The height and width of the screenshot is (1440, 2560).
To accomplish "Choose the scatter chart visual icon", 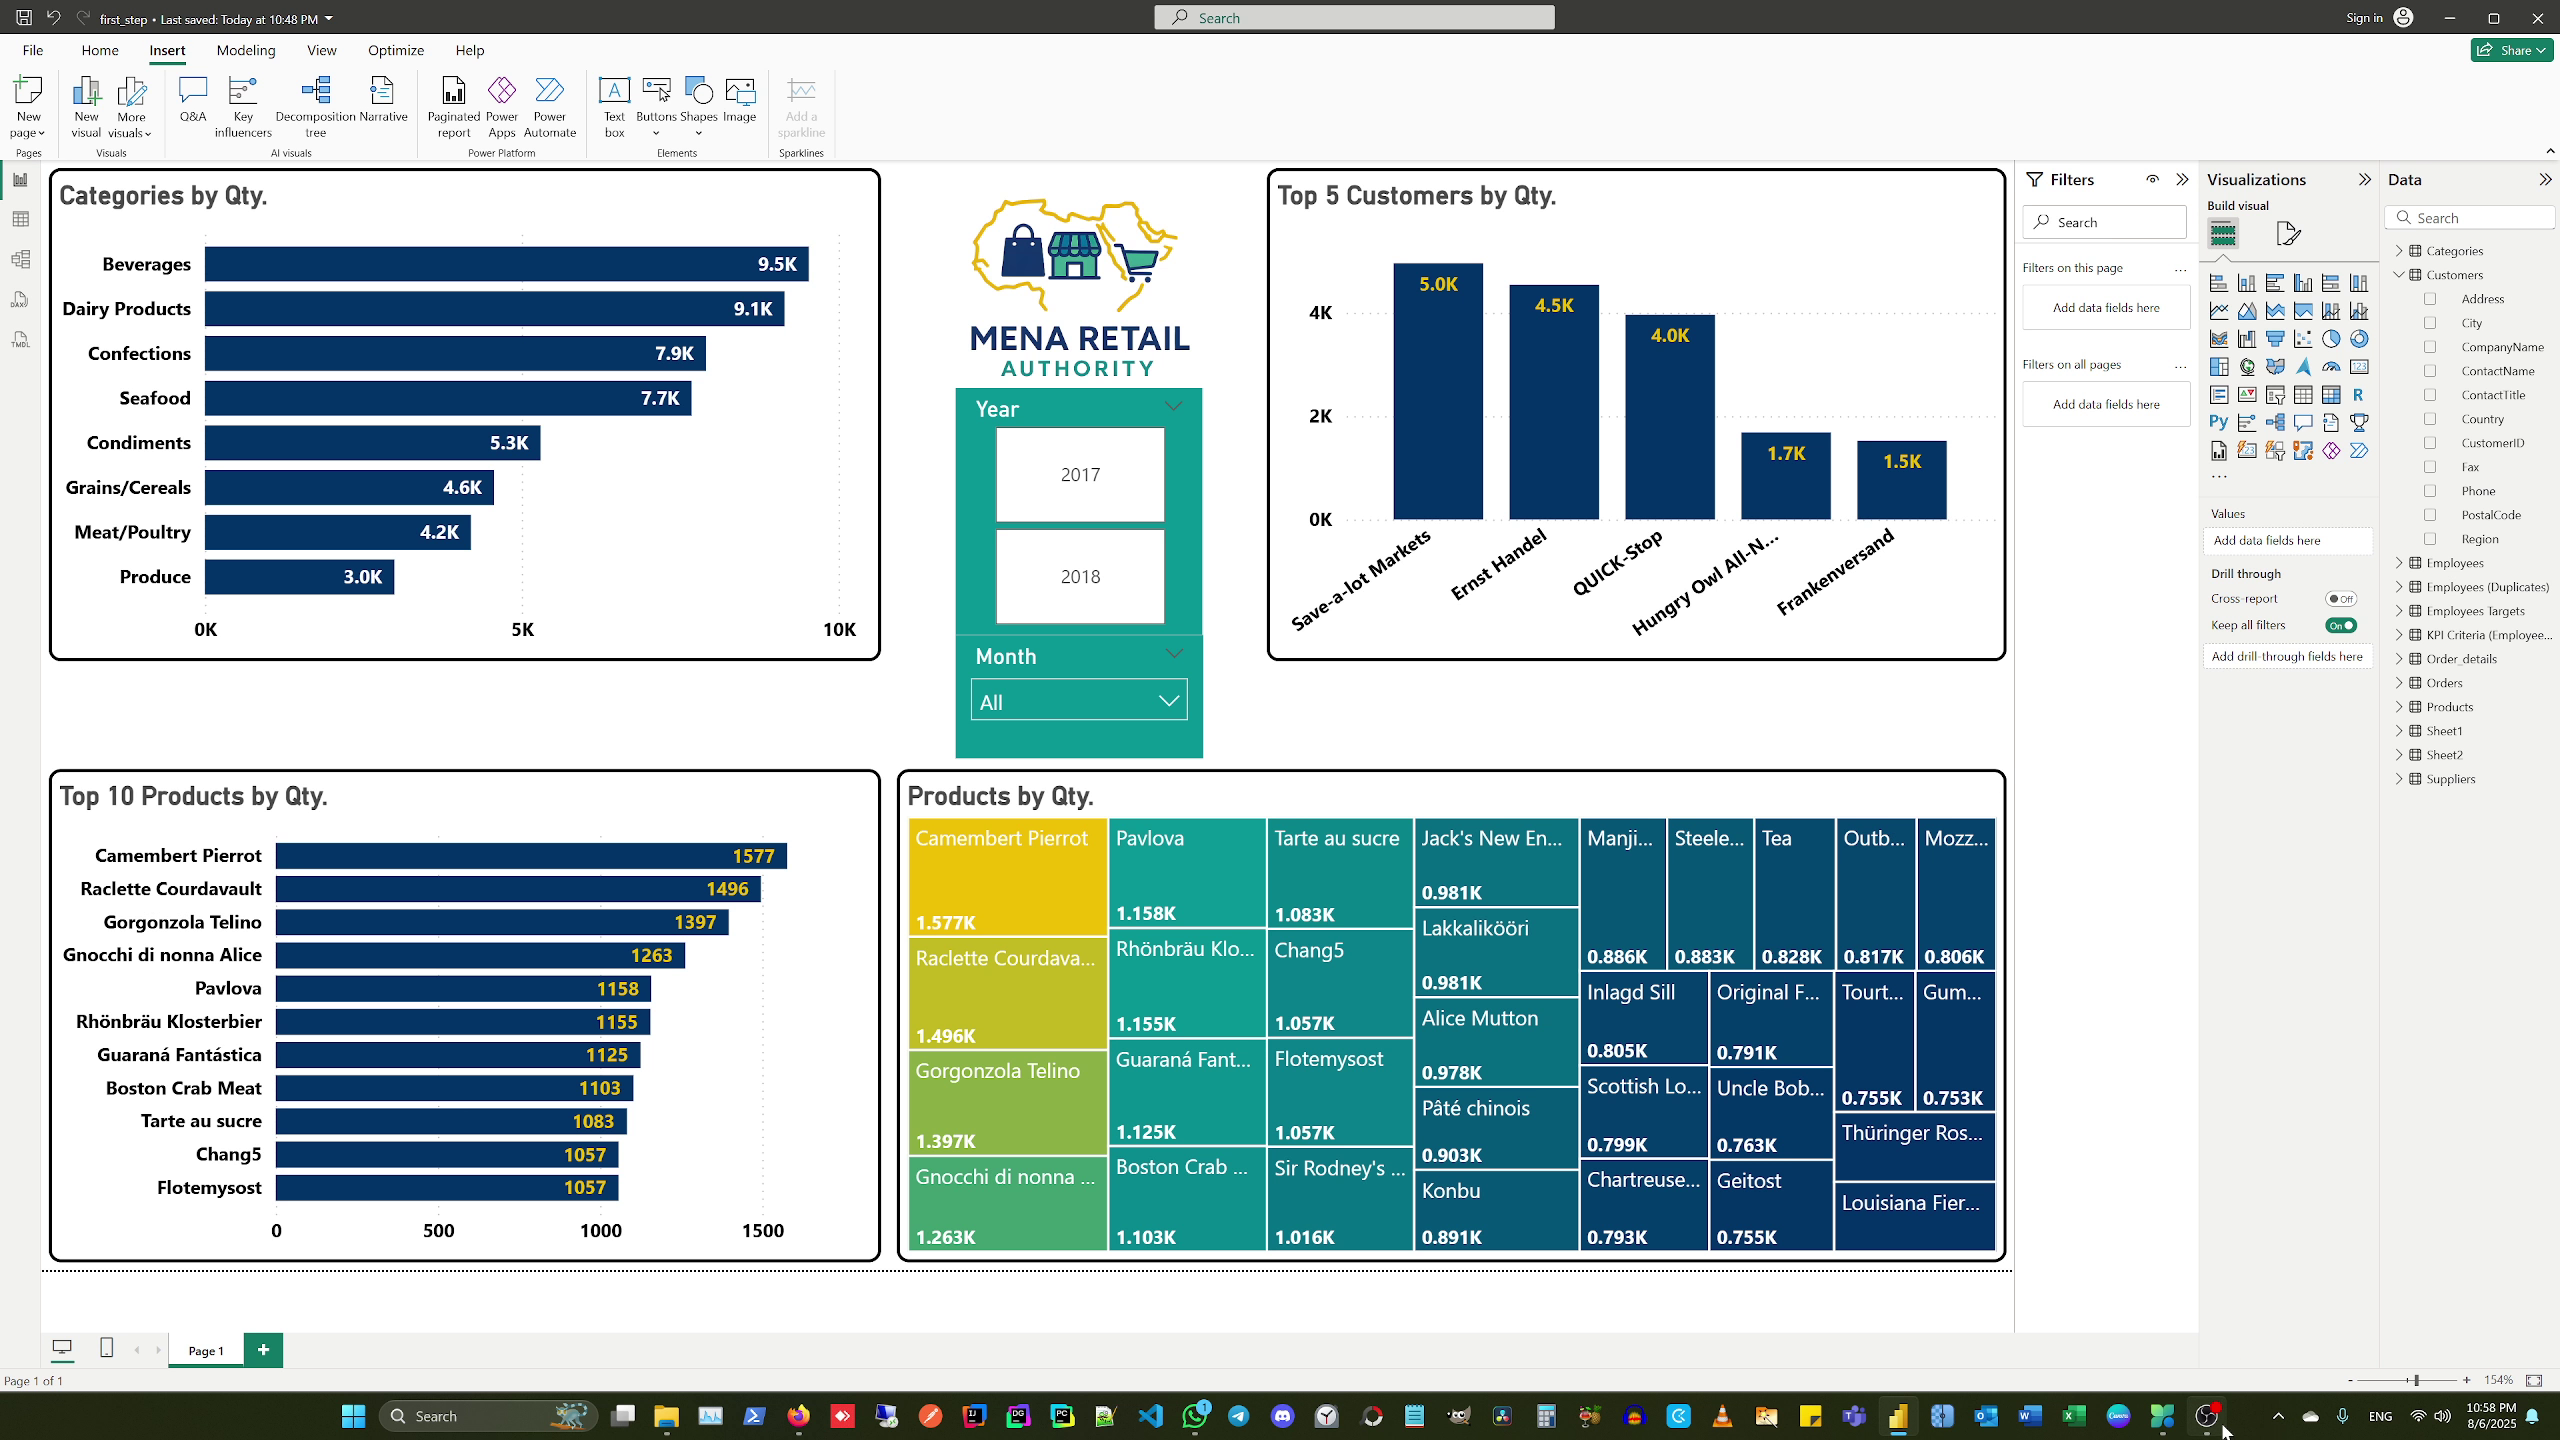I will [x=2303, y=339].
